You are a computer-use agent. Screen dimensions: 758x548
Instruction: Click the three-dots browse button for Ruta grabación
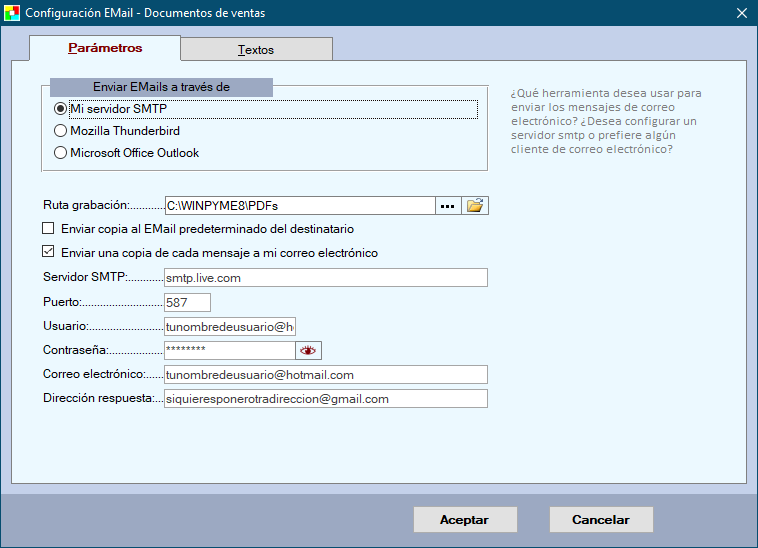(447, 206)
